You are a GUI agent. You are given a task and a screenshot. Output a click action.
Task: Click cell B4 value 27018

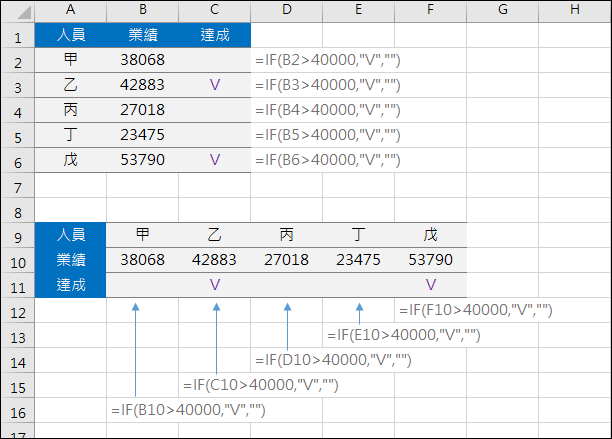(x=142, y=110)
